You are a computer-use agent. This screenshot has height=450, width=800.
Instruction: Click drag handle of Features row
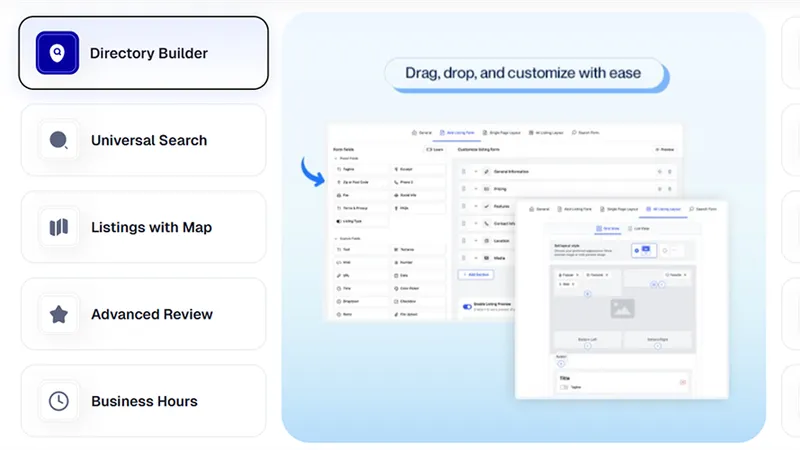click(464, 206)
